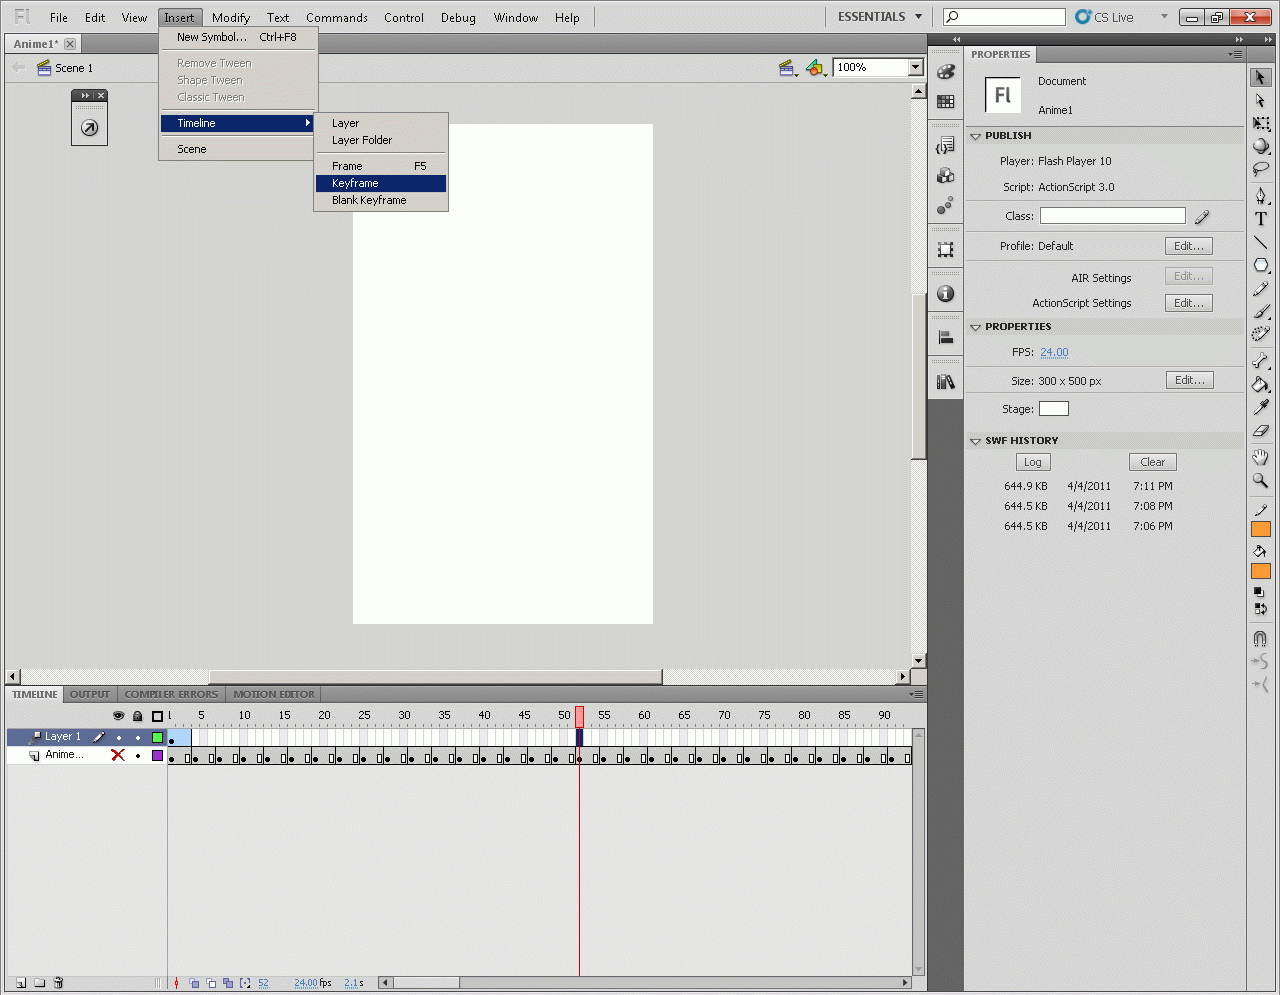This screenshot has width=1280, height=995.
Task: Click the New Layer icon in timeline
Action: pos(21,983)
